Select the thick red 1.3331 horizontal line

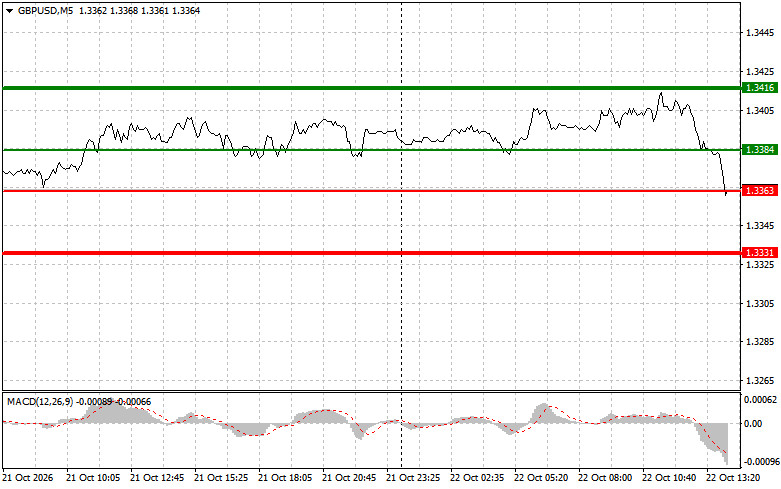coord(372,253)
